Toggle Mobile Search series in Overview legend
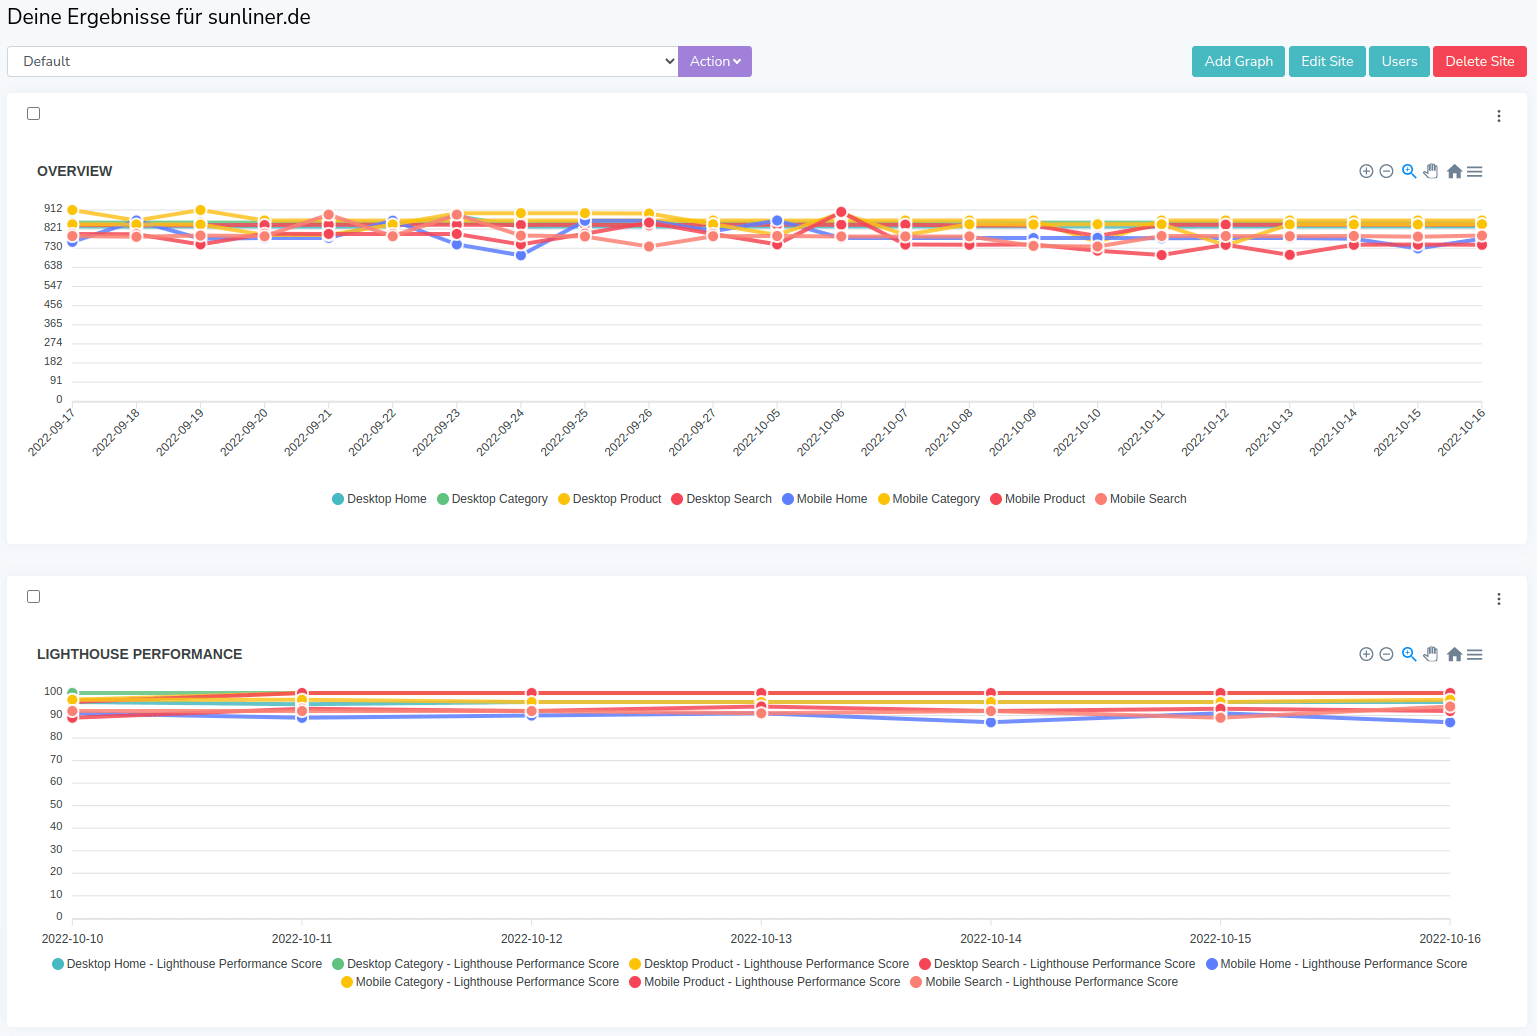Image resolution: width=1537 pixels, height=1036 pixels. 1141,499
